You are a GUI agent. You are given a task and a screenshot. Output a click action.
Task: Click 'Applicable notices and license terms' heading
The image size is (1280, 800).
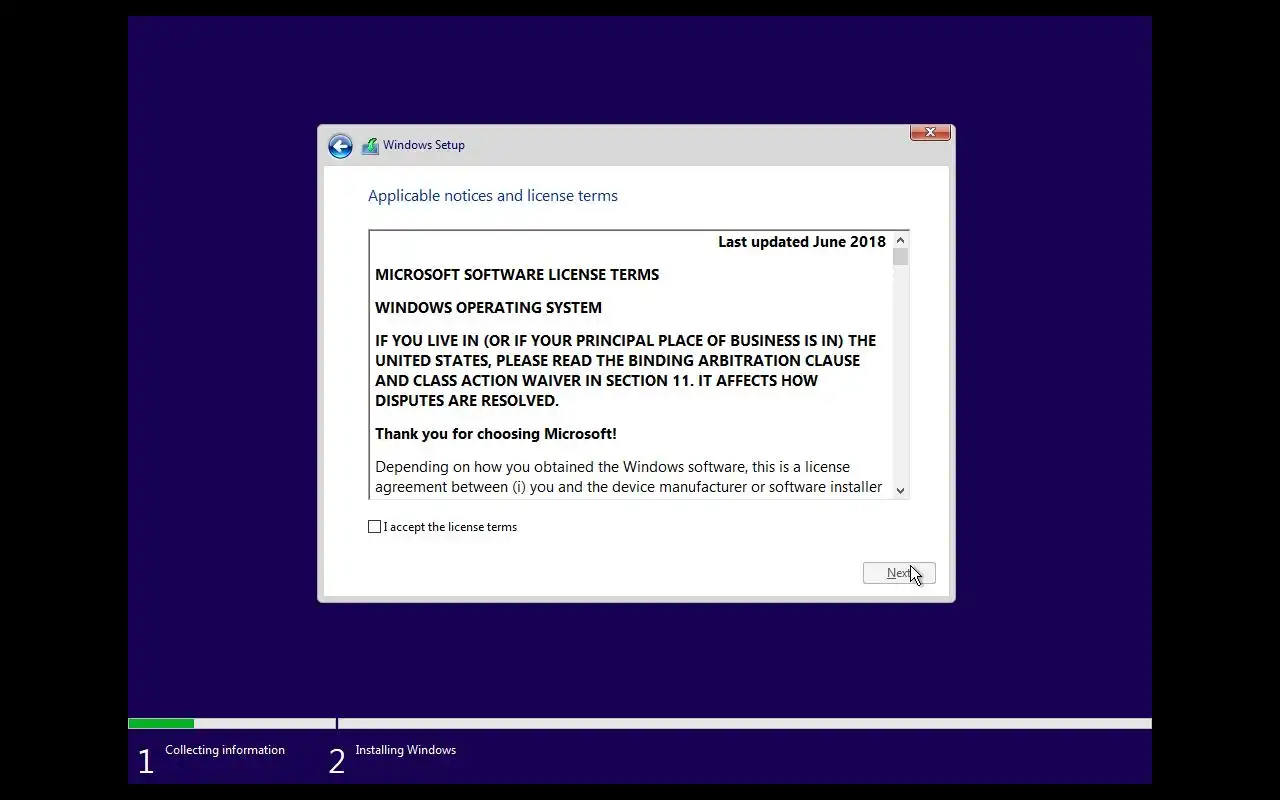tap(493, 196)
